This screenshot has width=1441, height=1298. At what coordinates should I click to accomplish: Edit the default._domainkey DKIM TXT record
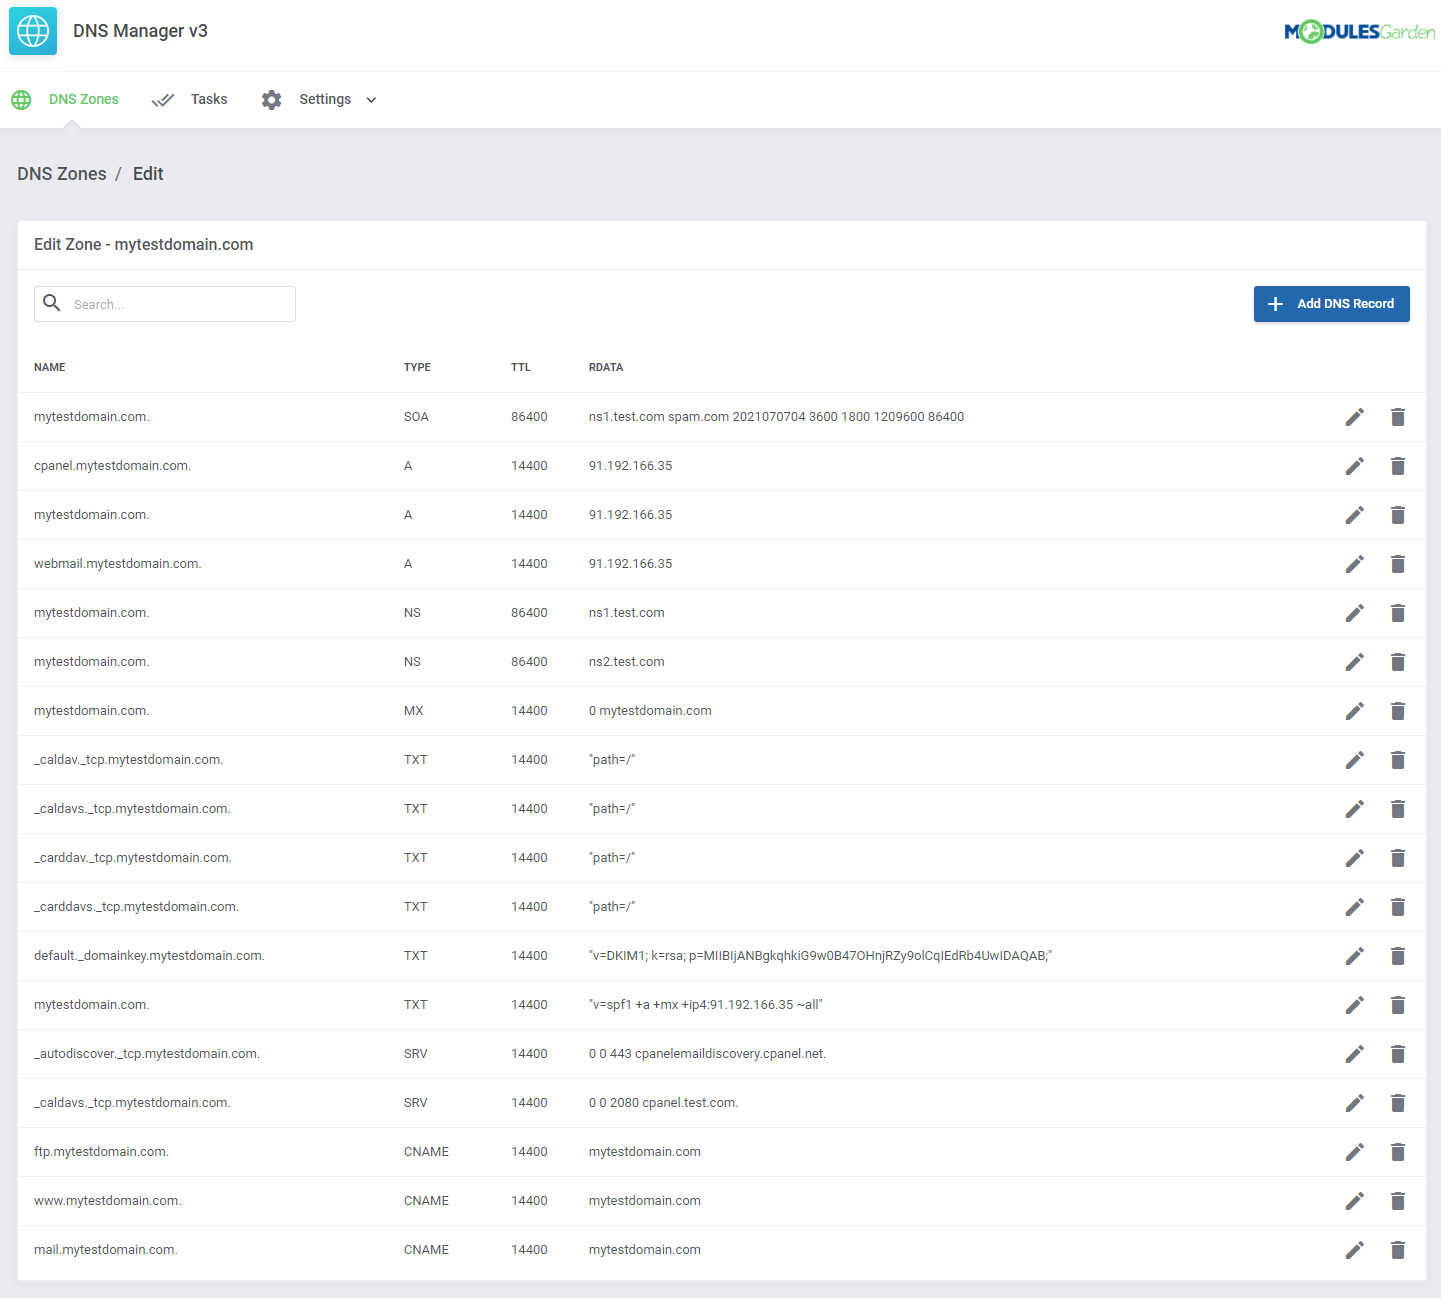pos(1355,955)
